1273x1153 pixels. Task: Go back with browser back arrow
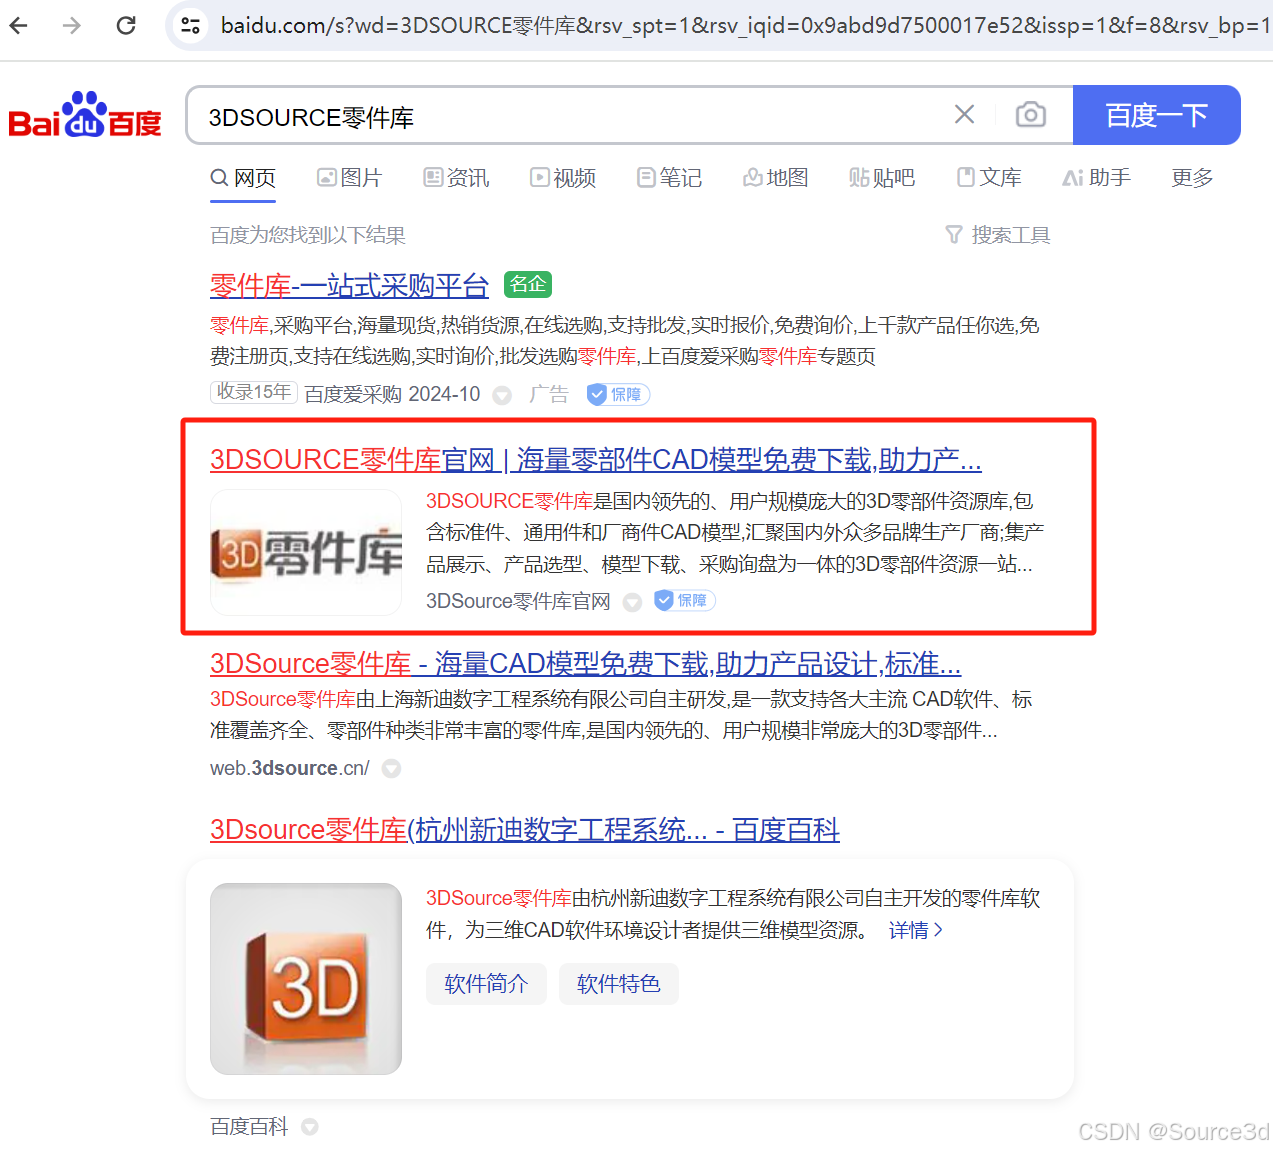[19, 25]
